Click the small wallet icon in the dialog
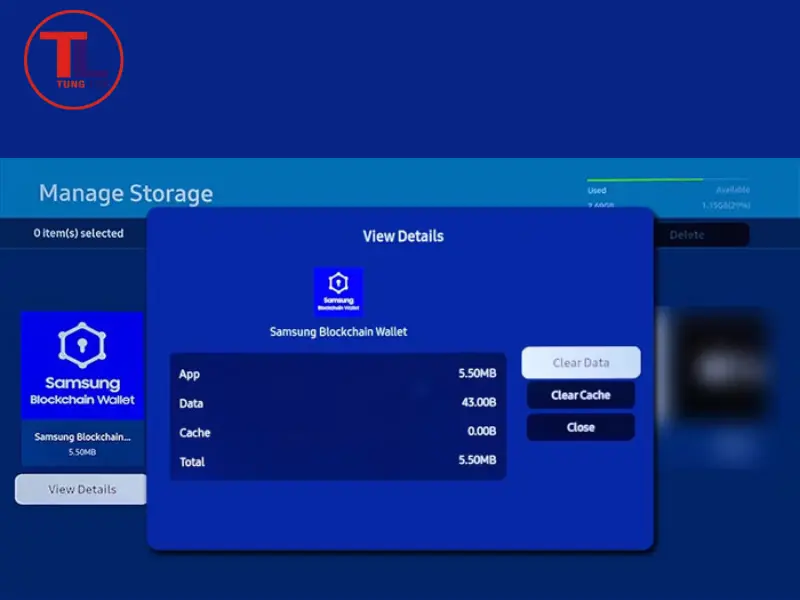 [x=338, y=292]
